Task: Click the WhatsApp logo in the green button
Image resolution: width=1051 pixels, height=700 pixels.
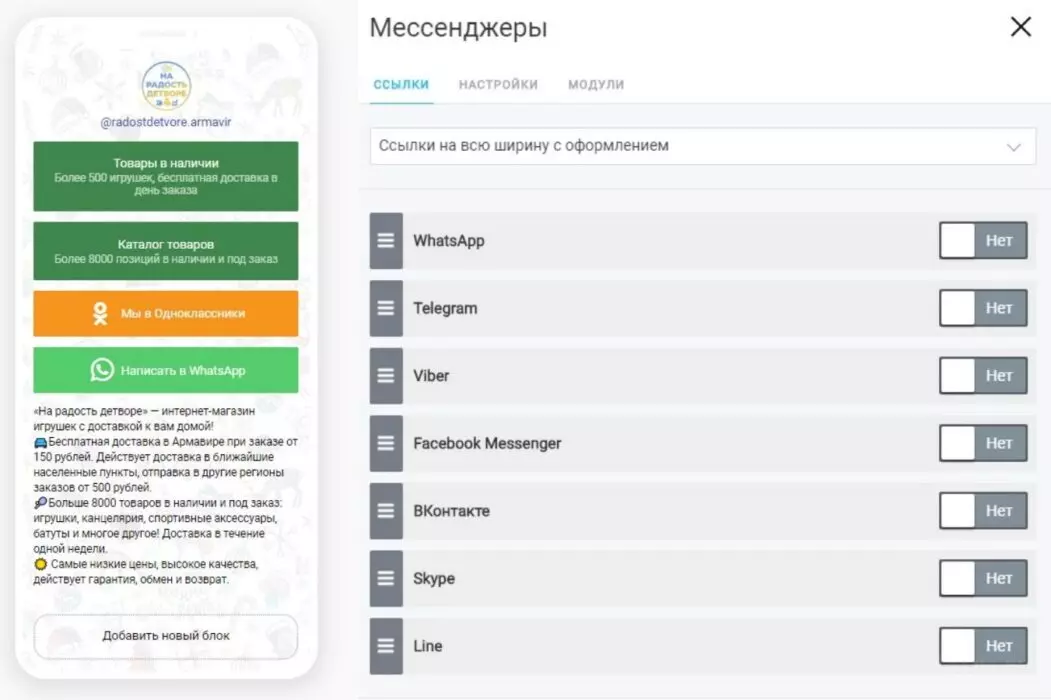Action: click(x=102, y=370)
